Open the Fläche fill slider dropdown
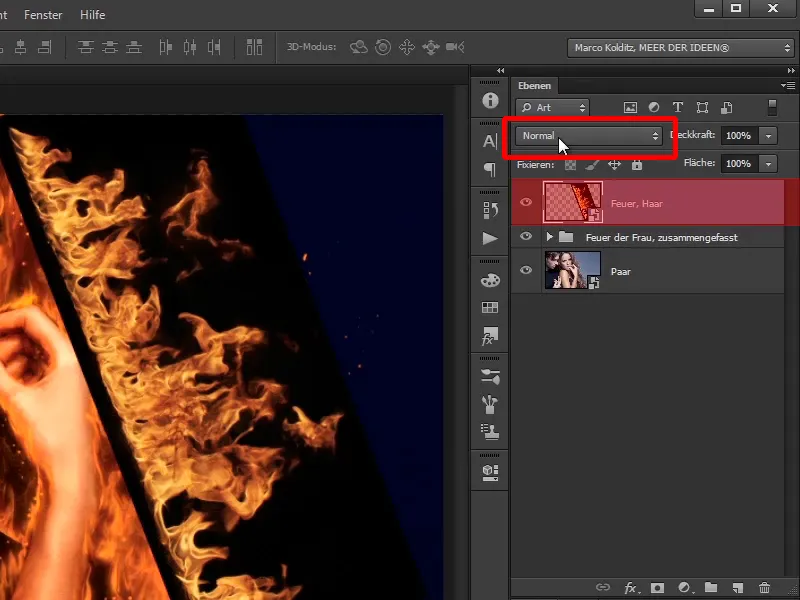 tap(768, 164)
